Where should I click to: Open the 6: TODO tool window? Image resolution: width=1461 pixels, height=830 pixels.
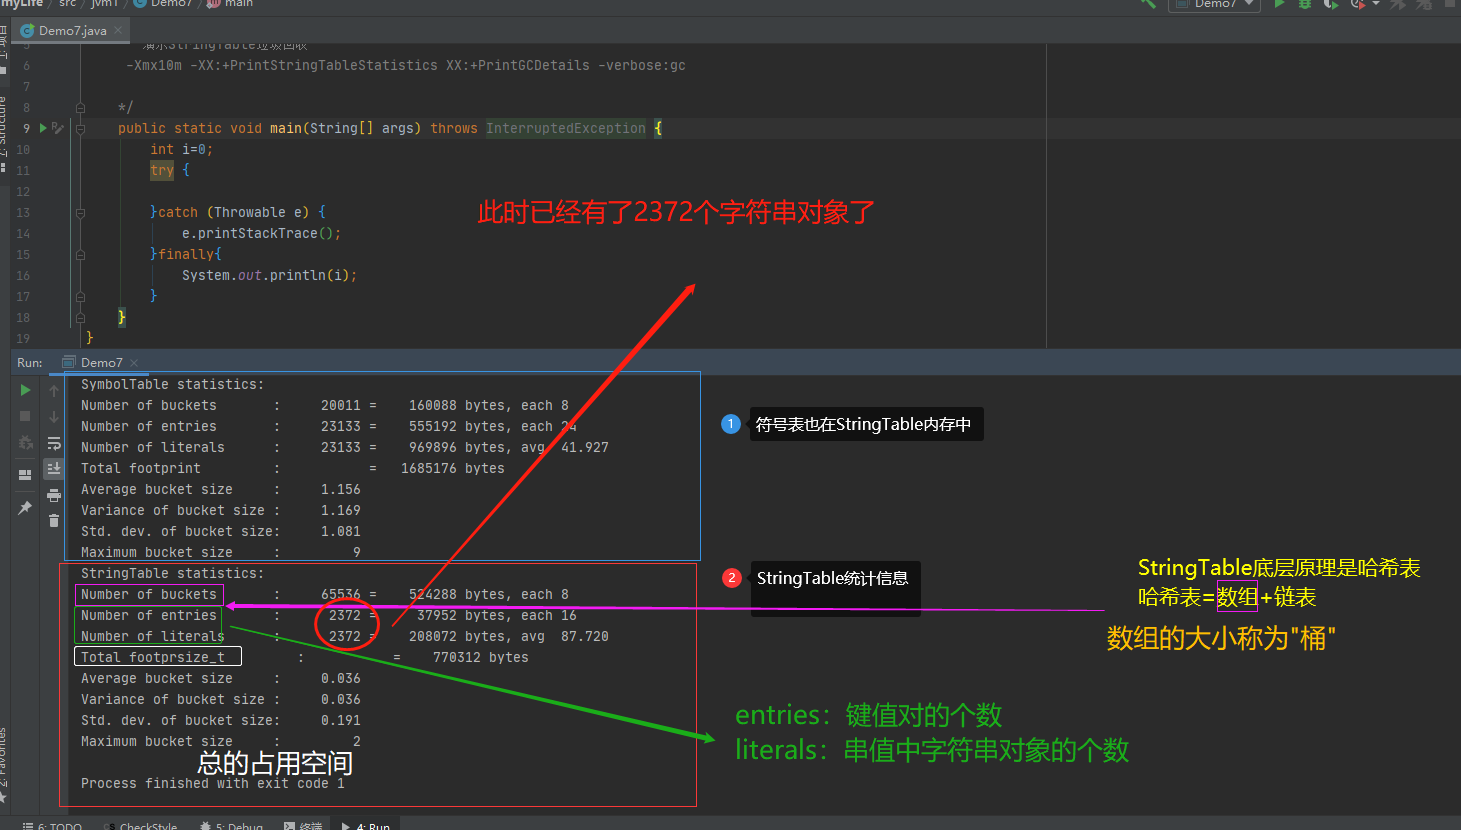[52, 826]
